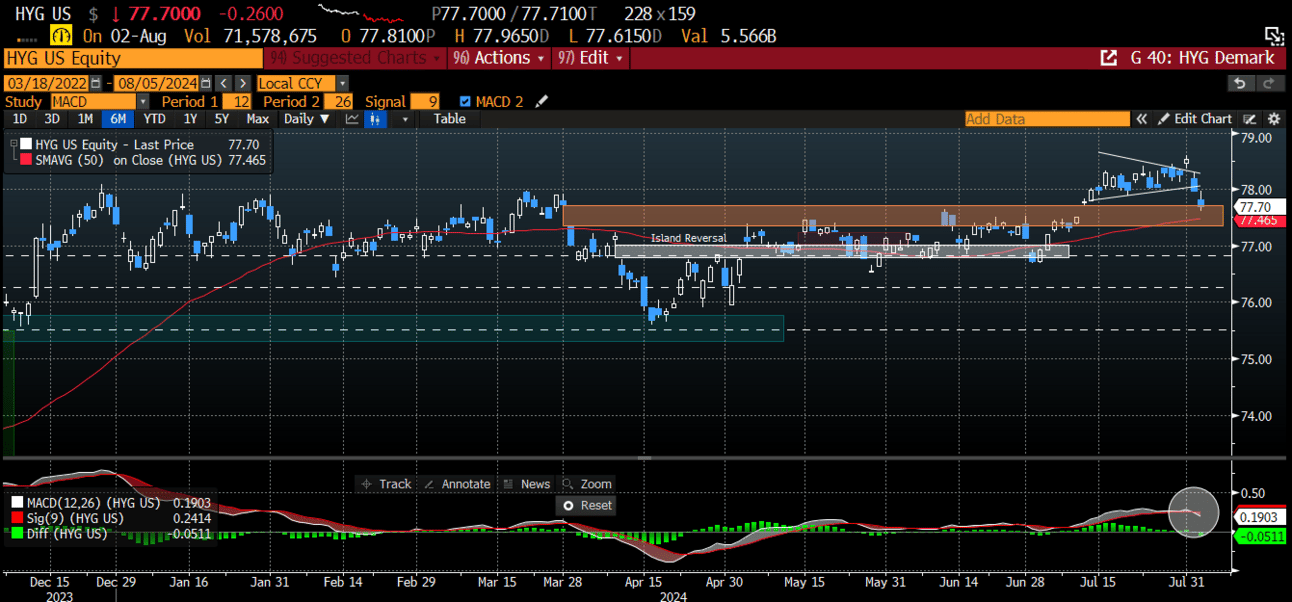1292x602 pixels.
Task: Click the end date field 08/05/2024
Action: pos(156,83)
